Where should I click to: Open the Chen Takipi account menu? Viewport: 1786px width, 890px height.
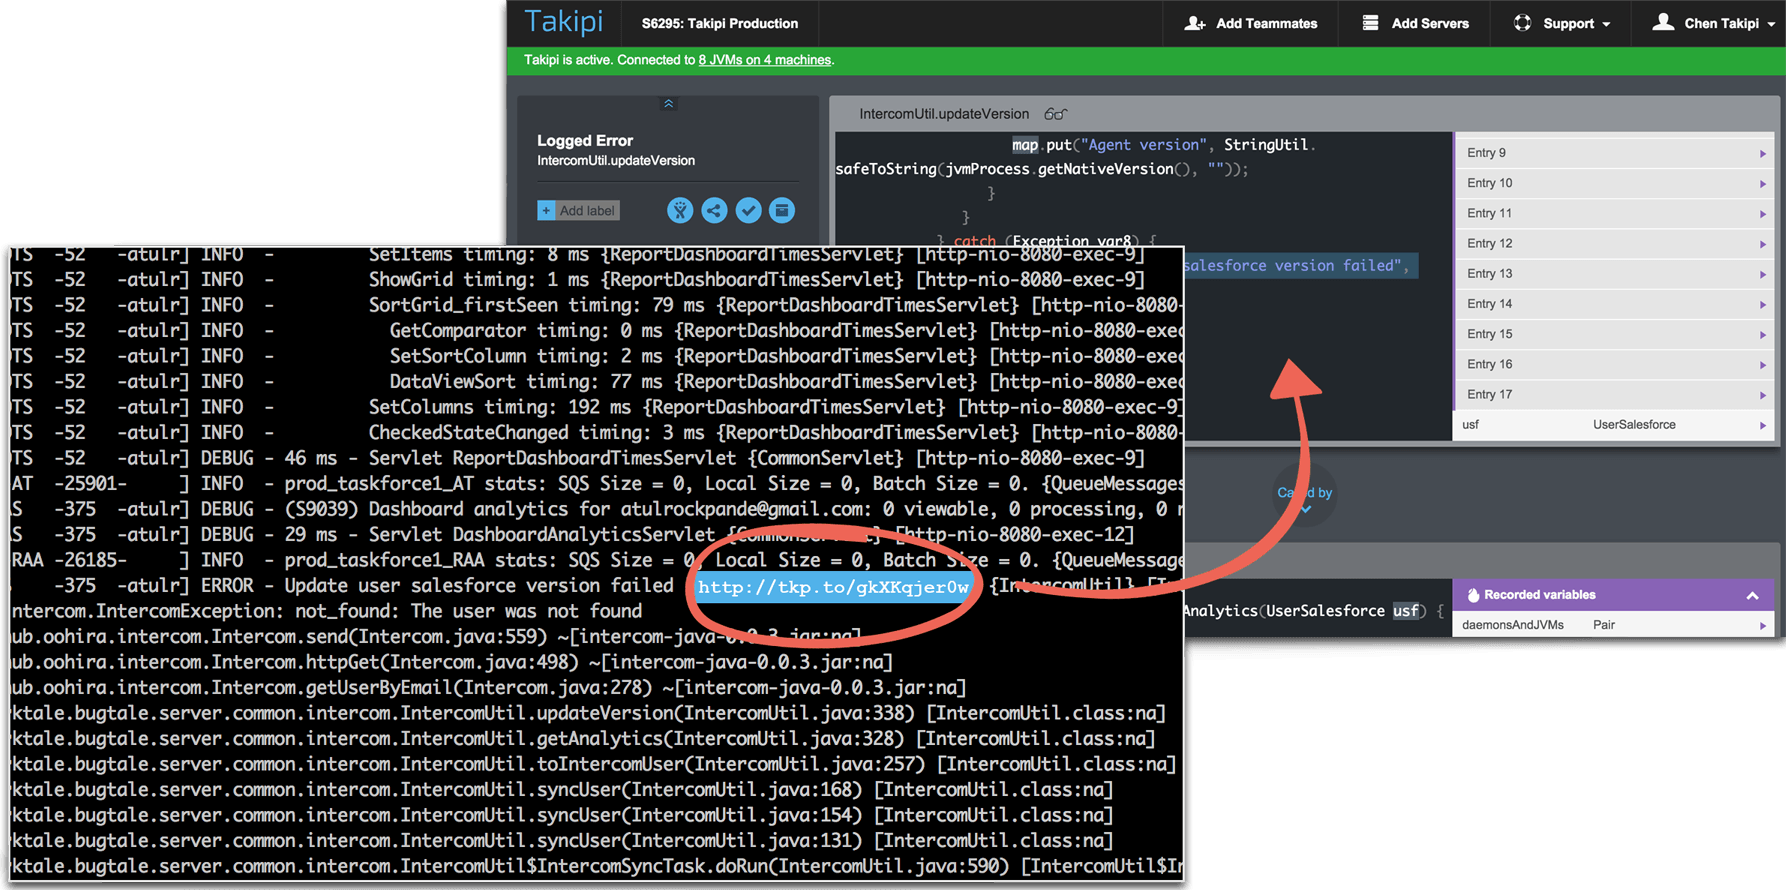[x=1712, y=23]
